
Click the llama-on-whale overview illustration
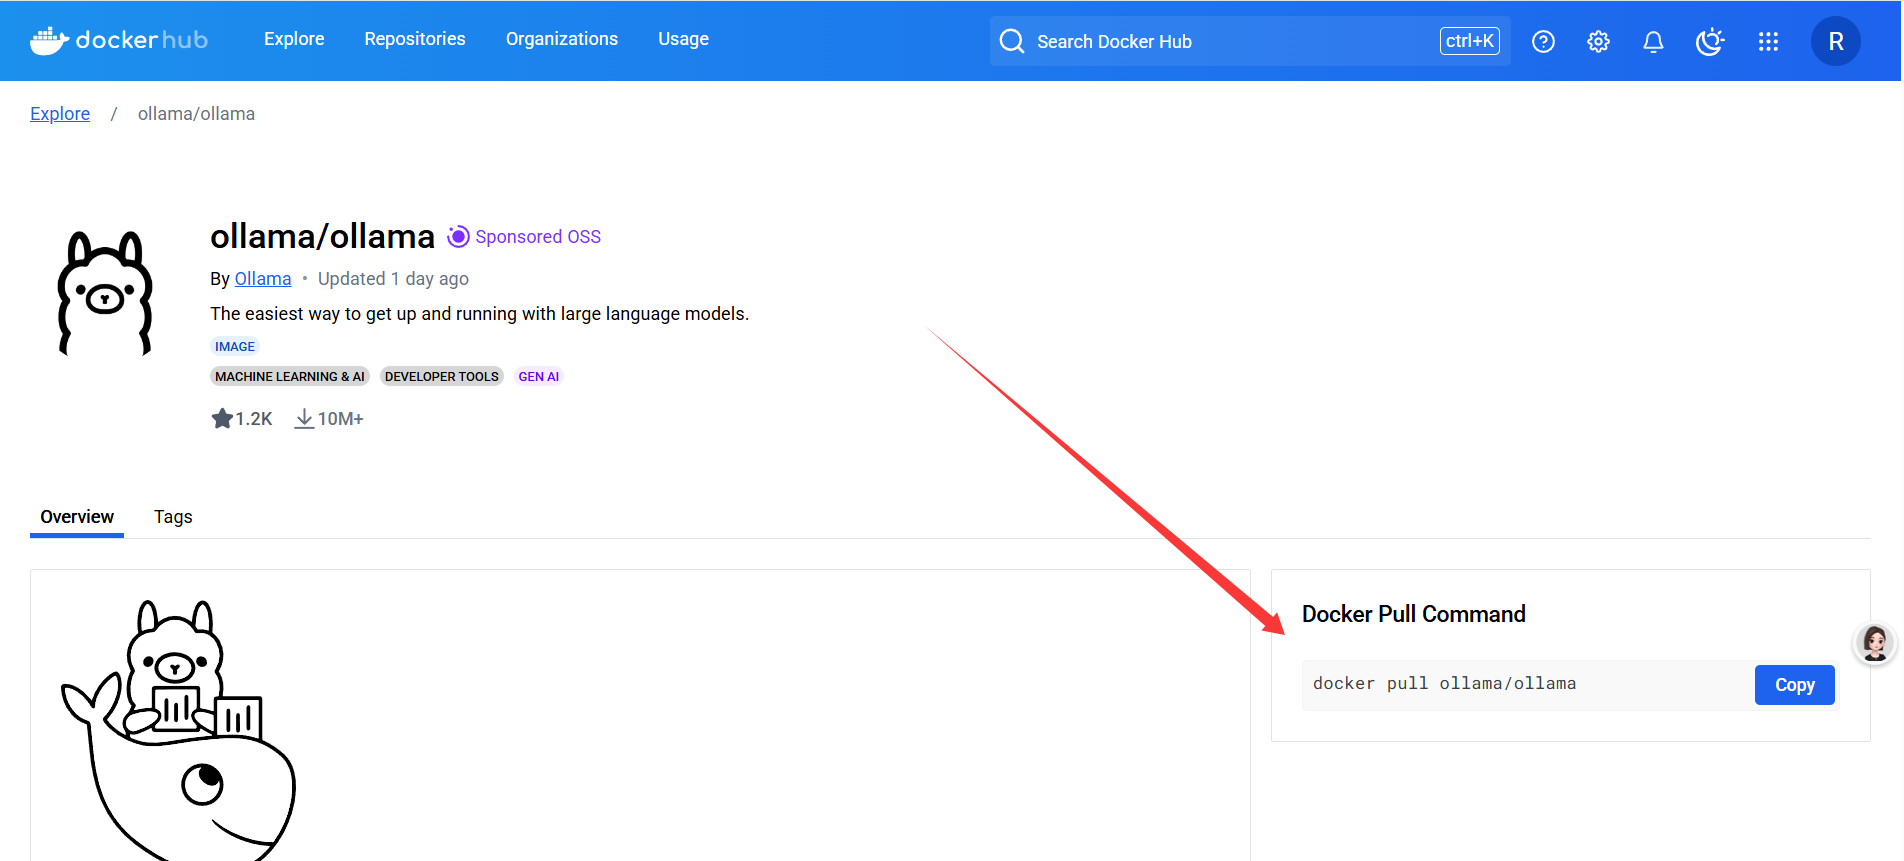pos(179,730)
